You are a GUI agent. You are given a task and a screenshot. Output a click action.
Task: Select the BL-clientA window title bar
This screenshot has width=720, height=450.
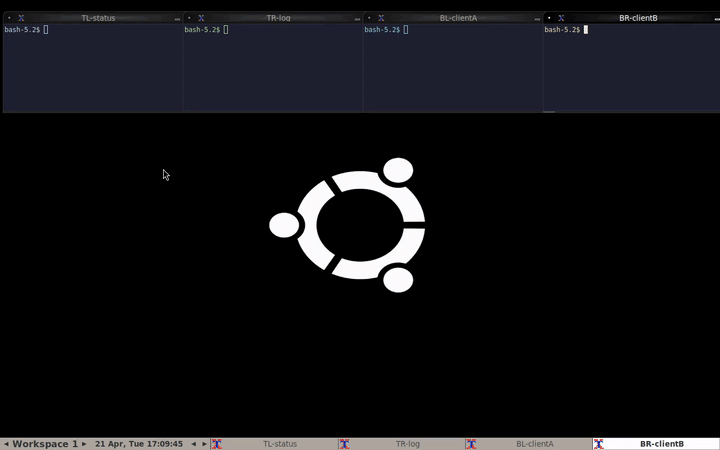pyautogui.click(x=458, y=18)
